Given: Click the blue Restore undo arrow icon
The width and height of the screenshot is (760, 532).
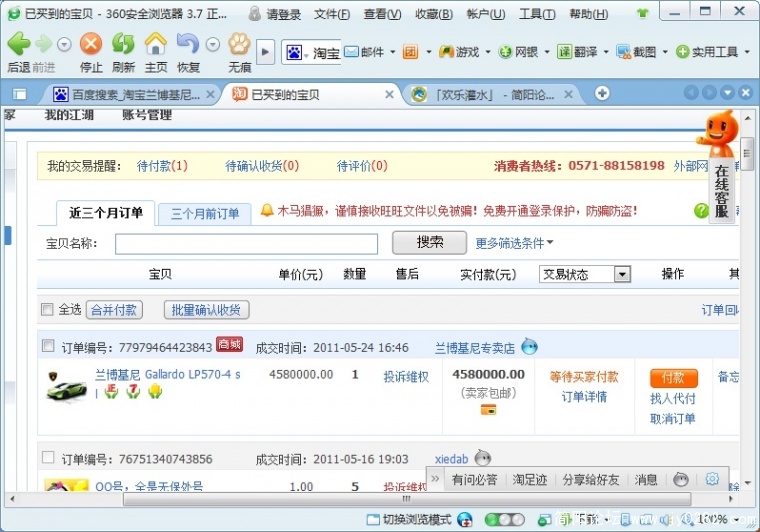Looking at the screenshot, I should tap(188, 44).
